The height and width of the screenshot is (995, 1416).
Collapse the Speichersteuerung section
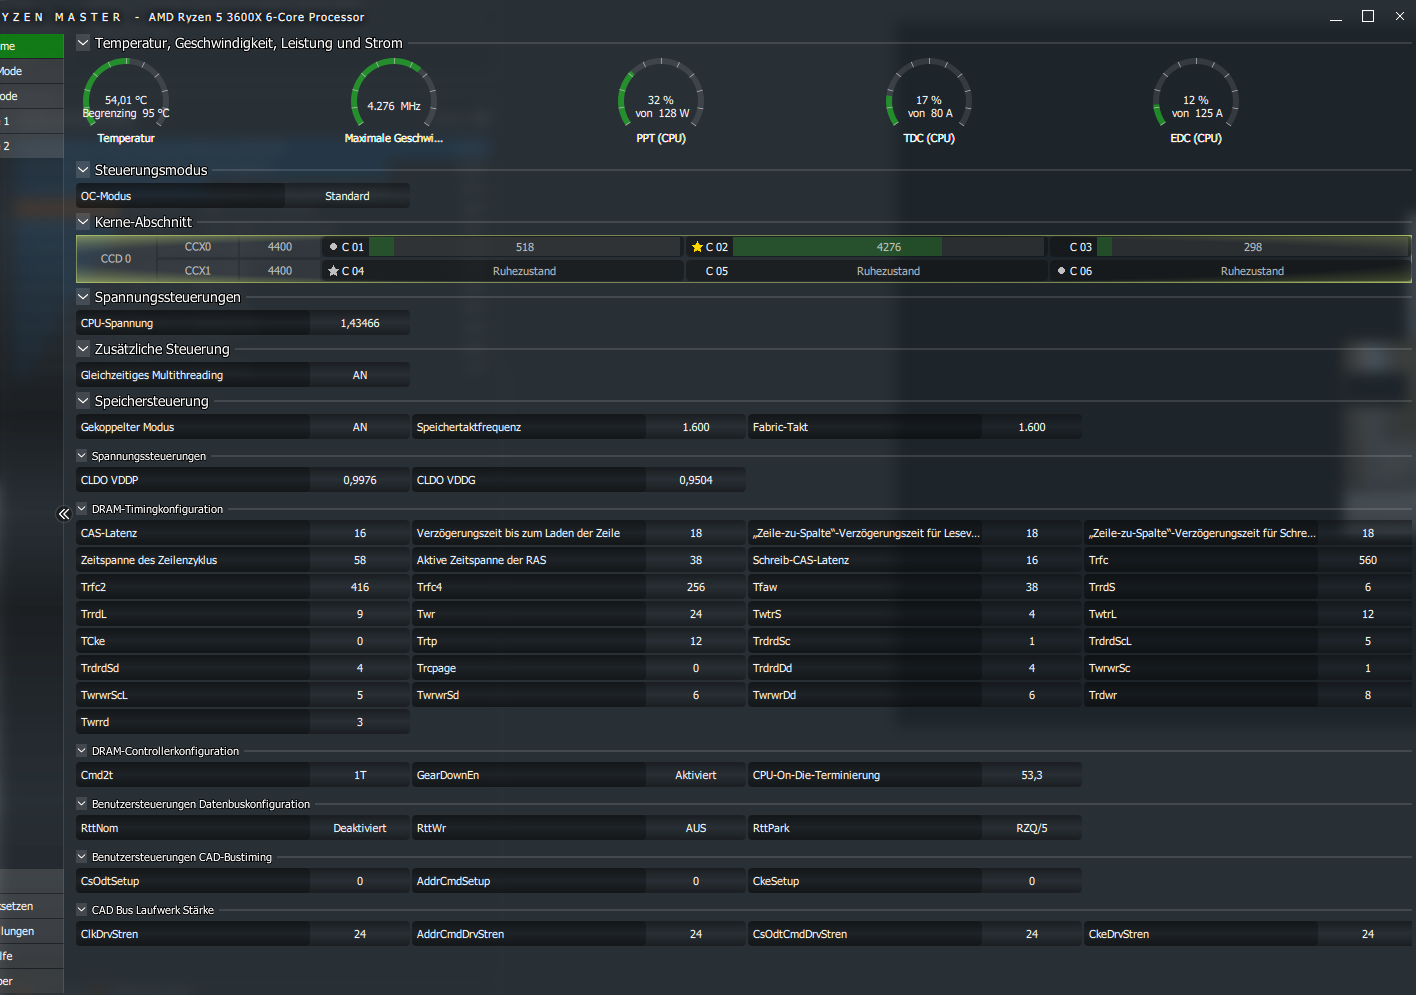click(x=83, y=401)
